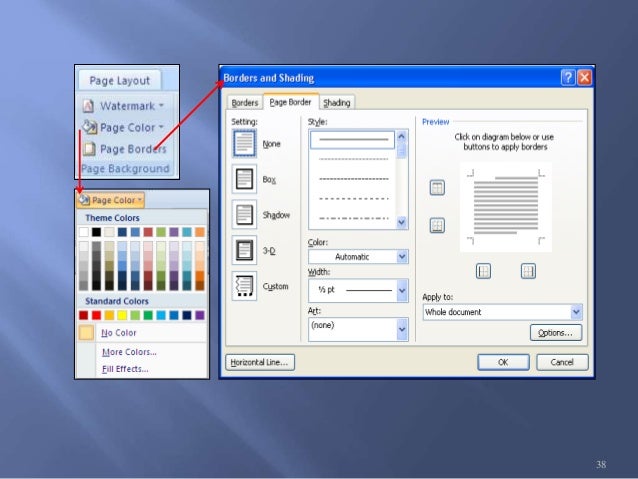Open the help button in Borders and Shading
Image resolution: width=638 pixels, height=479 pixels.
pyautogui.click(x=568, y=77)
